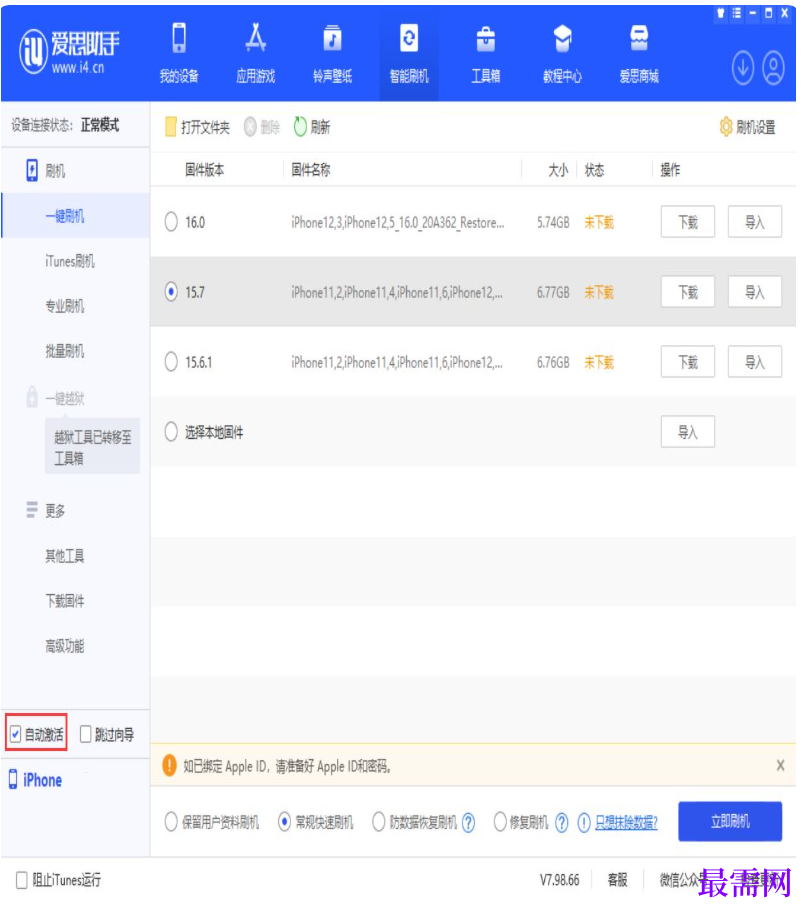
Task: Expand the 更多 sidebar section
Action: [54, 510]
